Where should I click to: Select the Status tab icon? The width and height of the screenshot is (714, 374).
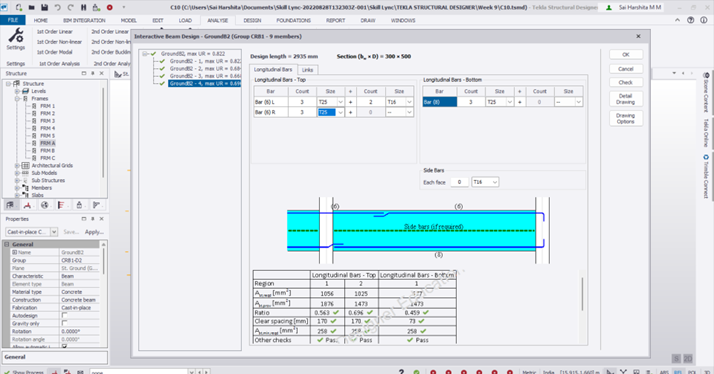[x=79, y=205]
